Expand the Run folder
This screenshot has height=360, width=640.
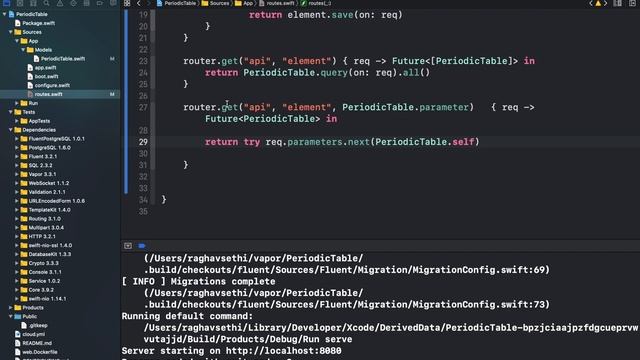pyautogui.click(x=17, y=103)
